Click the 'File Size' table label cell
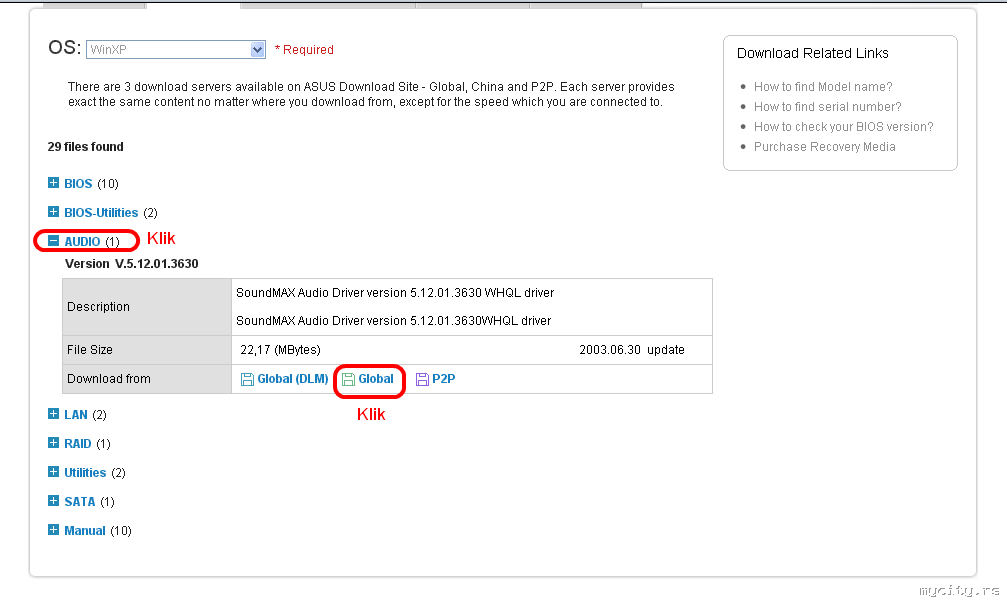Screen dimensions: 1007x603 (147, 350)
